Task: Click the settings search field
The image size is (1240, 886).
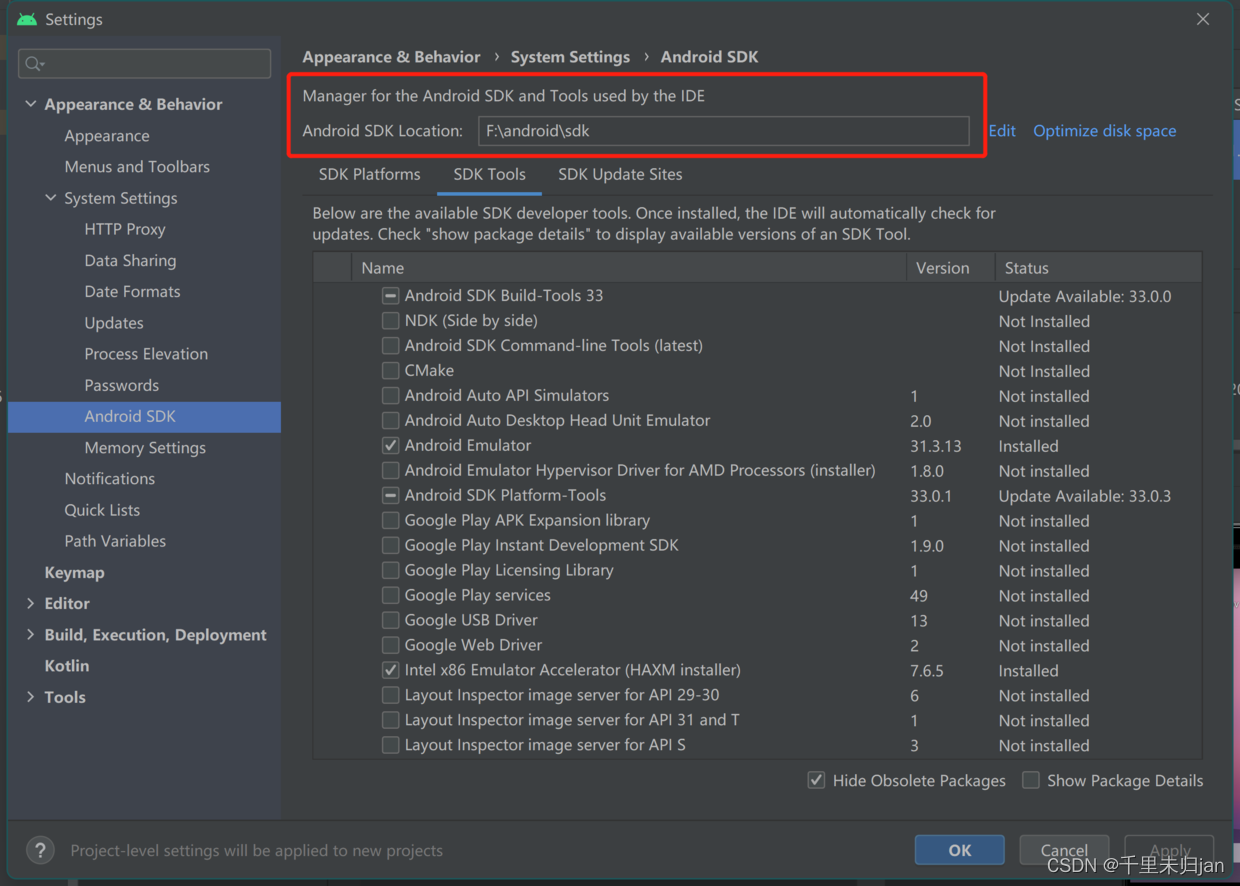Action: [x=144, y=64]
